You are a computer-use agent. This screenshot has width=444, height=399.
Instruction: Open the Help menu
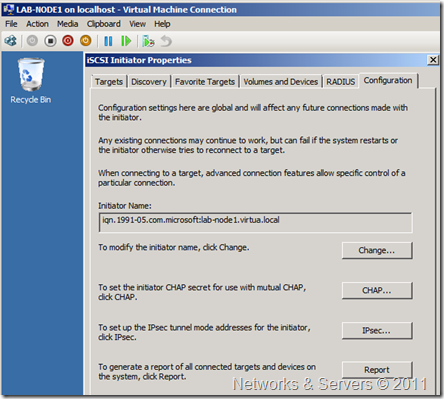click(x=162, y=24)
